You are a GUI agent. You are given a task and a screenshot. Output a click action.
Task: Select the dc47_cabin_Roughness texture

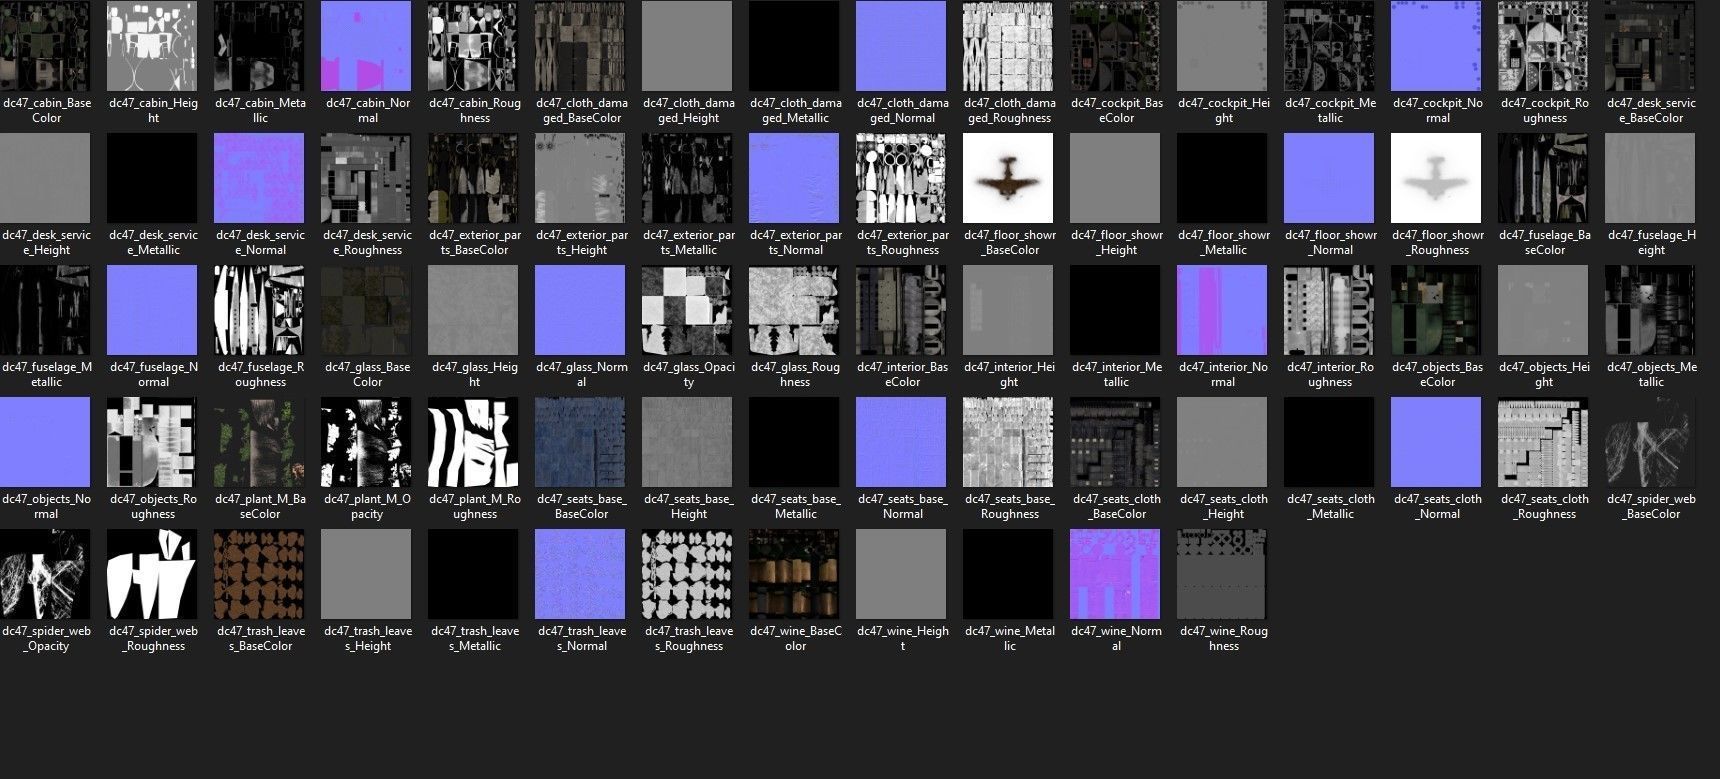pos(474,46)
